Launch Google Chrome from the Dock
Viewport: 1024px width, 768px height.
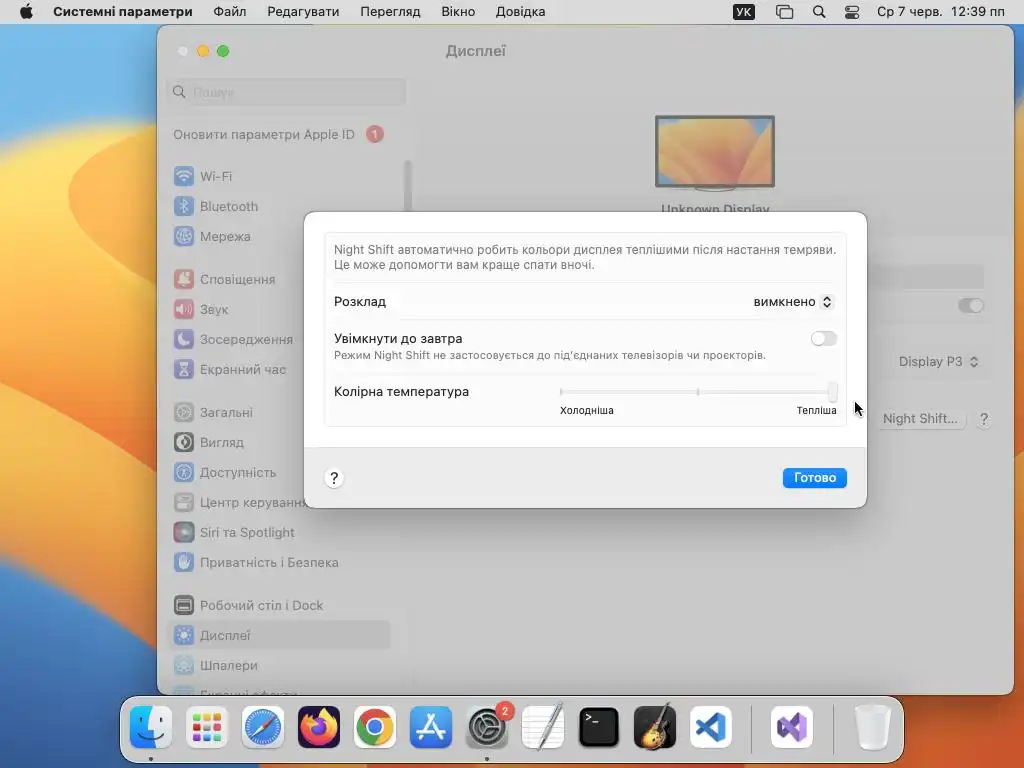pos(375,727)
